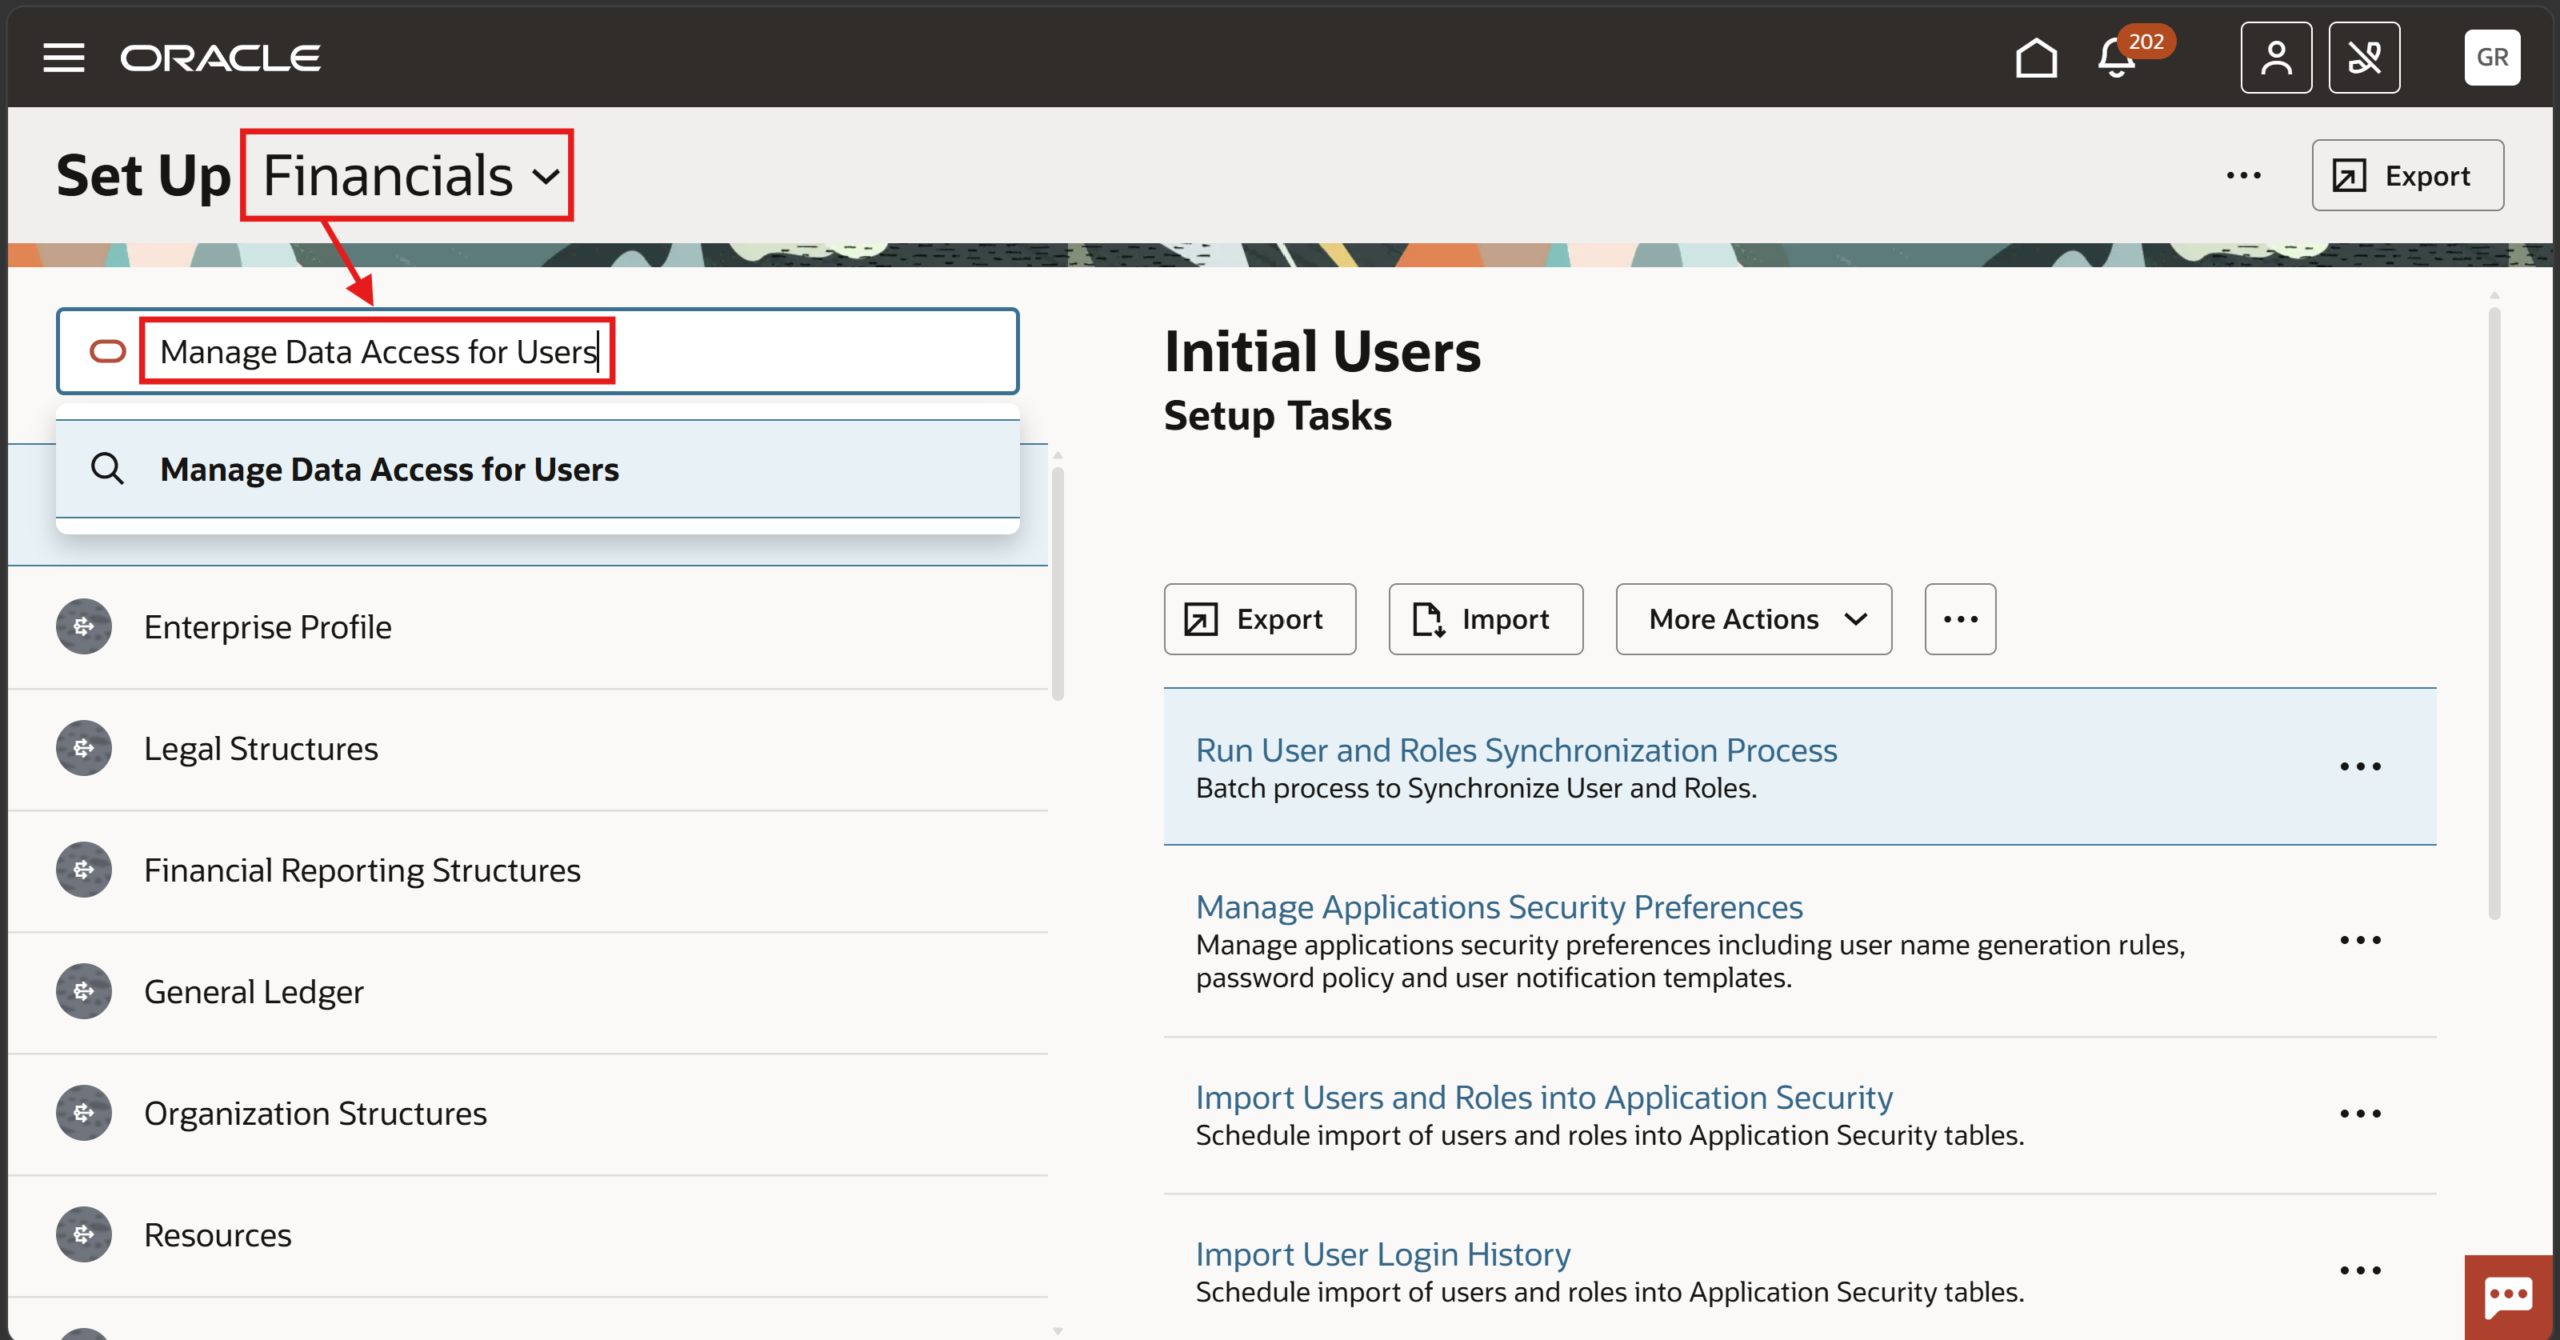The height and width of the screenshot is (1340, 2560).
Task: Expand the More Actions dropdown
Action: click(1754, 619)
